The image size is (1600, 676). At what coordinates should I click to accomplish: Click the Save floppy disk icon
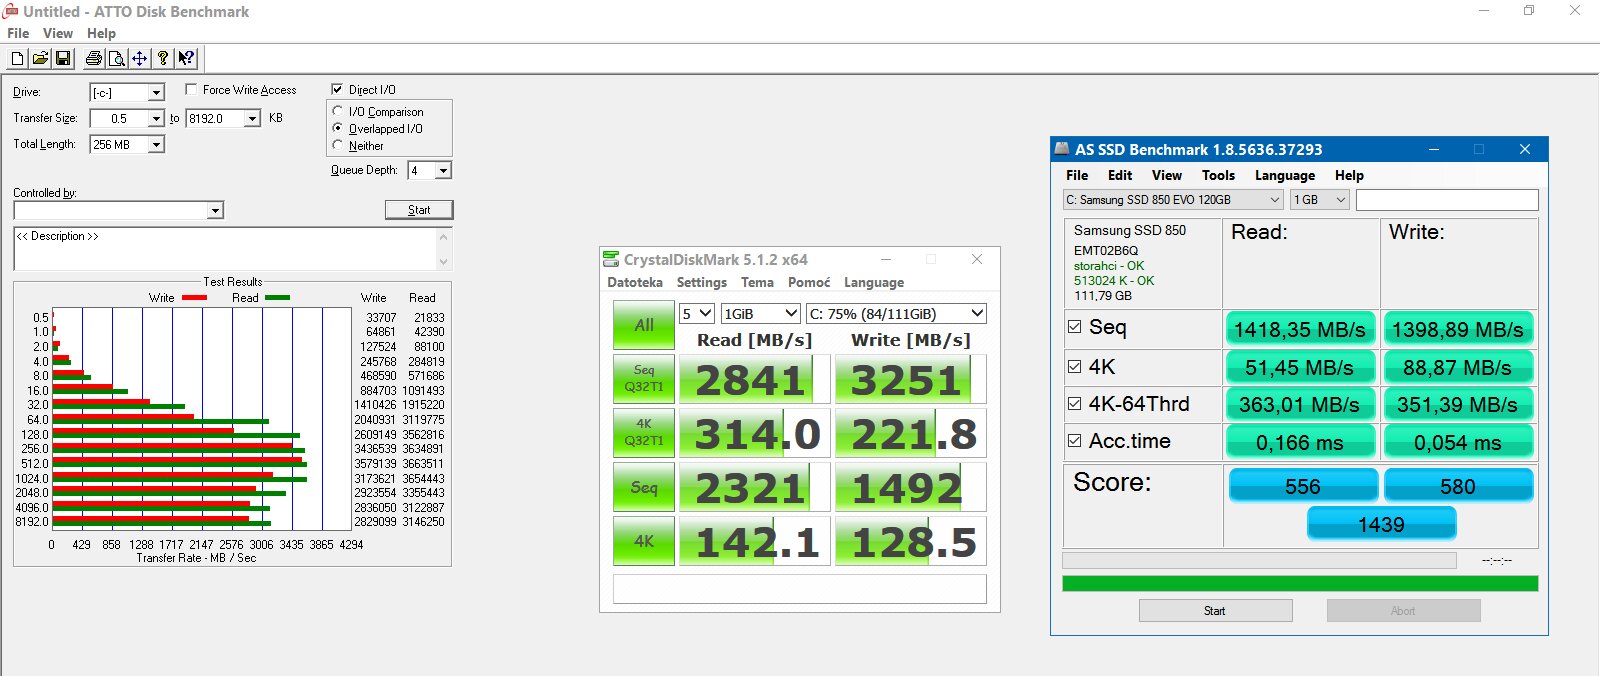pos(63,59)
